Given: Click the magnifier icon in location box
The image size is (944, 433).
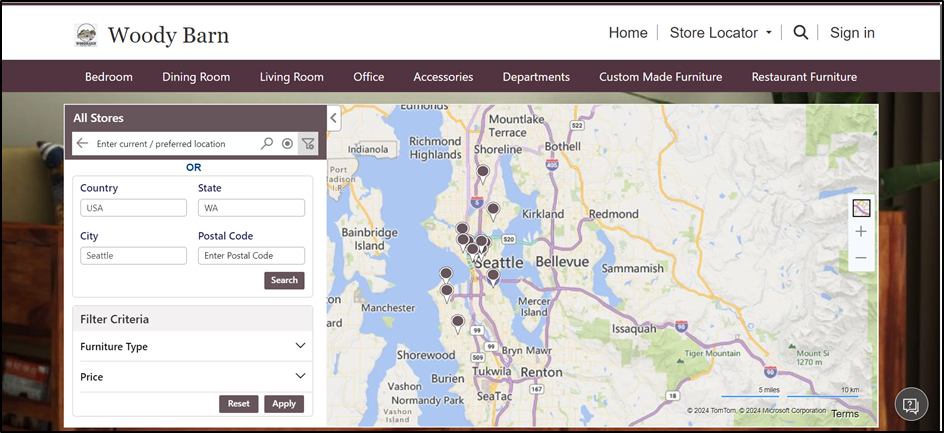Looking at the screenshot, I should coord(267,144).
